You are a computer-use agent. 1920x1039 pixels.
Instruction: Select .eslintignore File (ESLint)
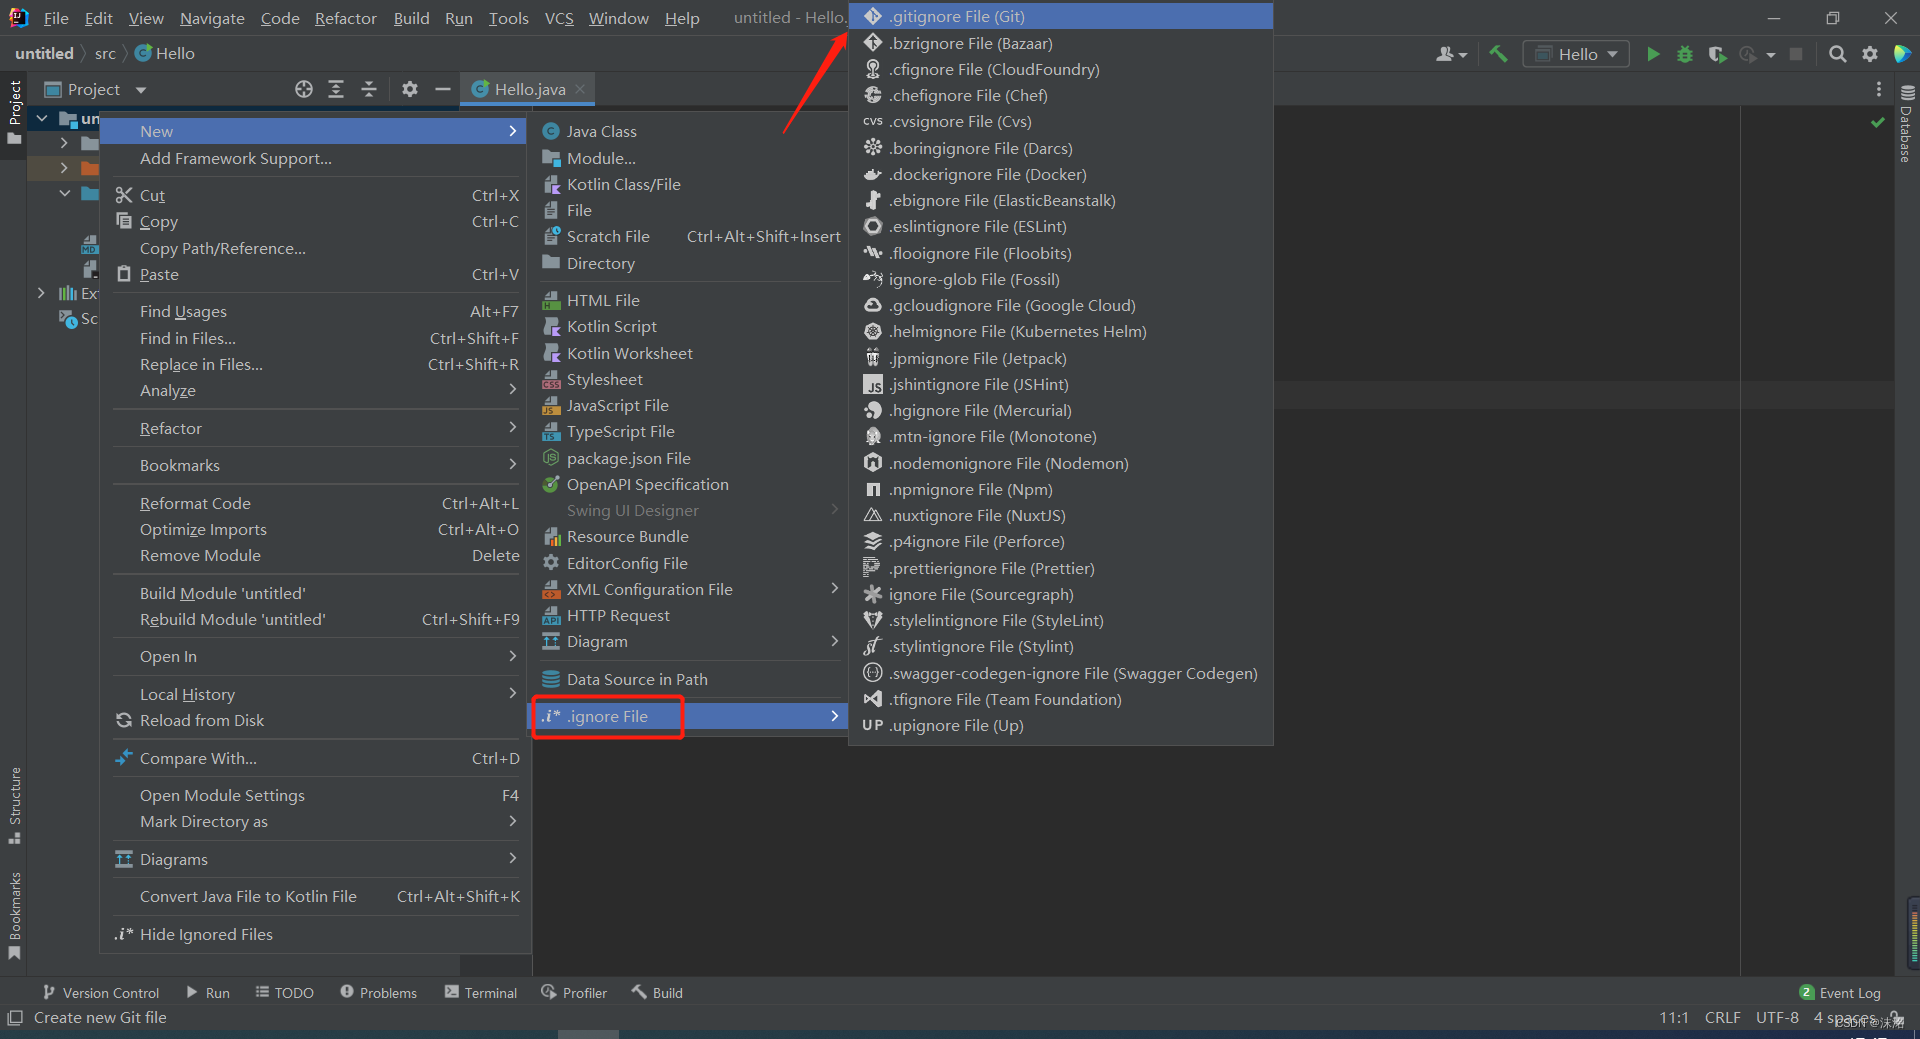click(1061, 226)
